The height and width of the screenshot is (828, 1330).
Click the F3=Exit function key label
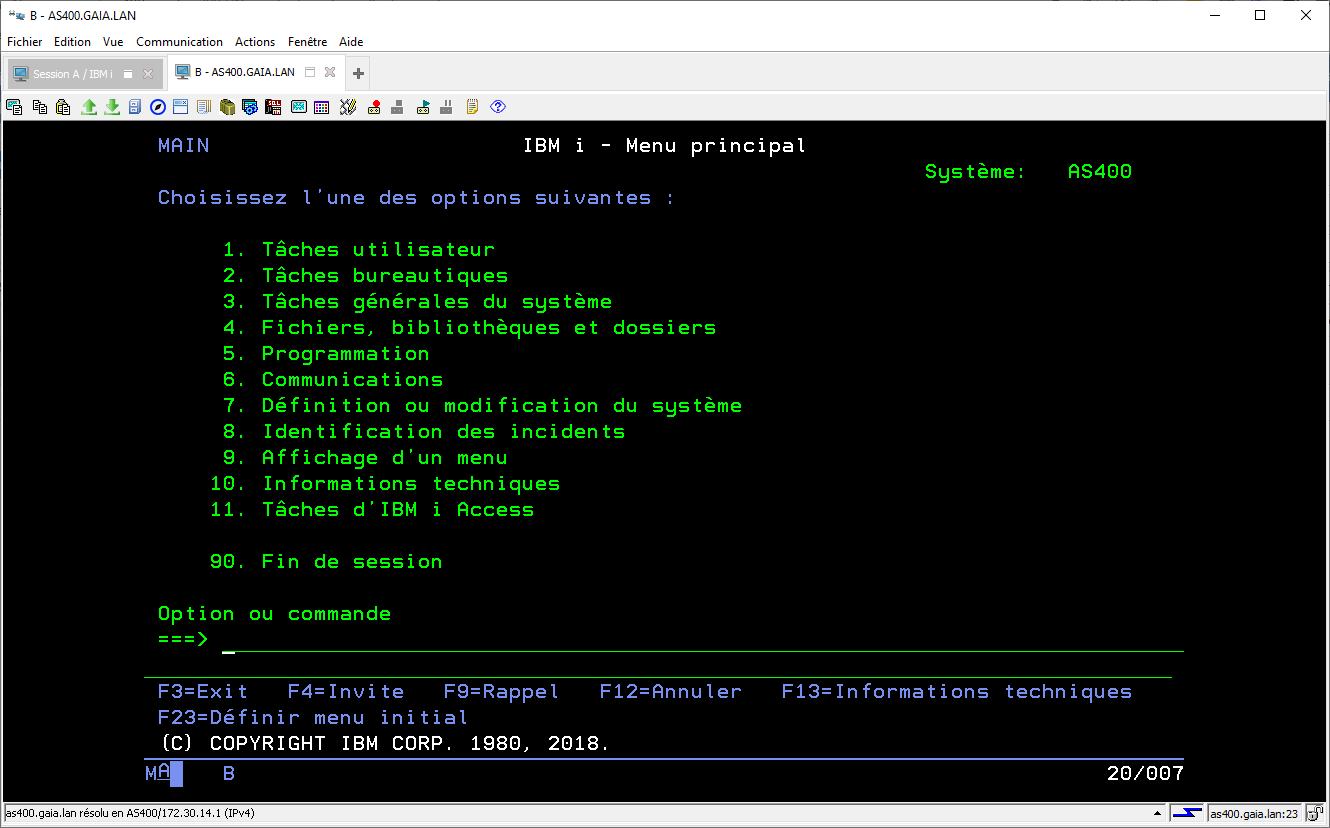203,692
